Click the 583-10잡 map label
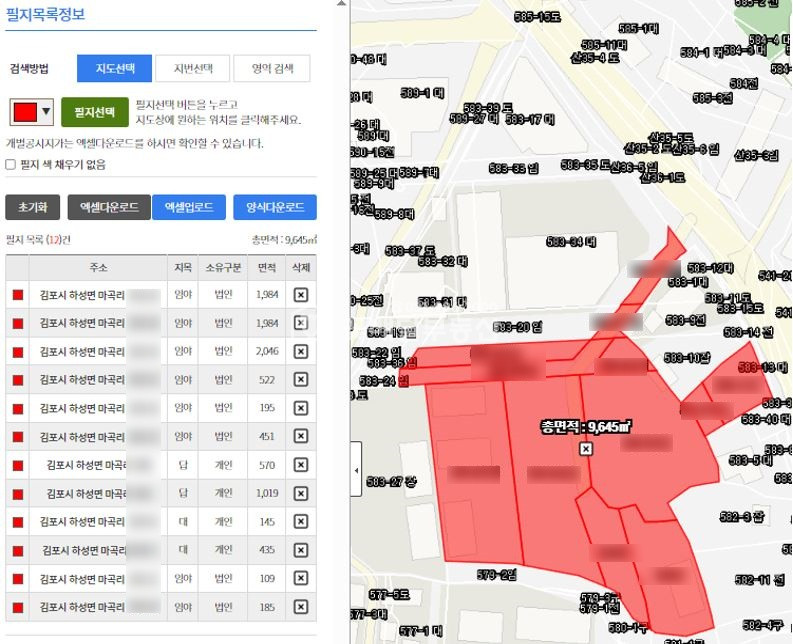 pyautogui.click(x=687, y=358)
